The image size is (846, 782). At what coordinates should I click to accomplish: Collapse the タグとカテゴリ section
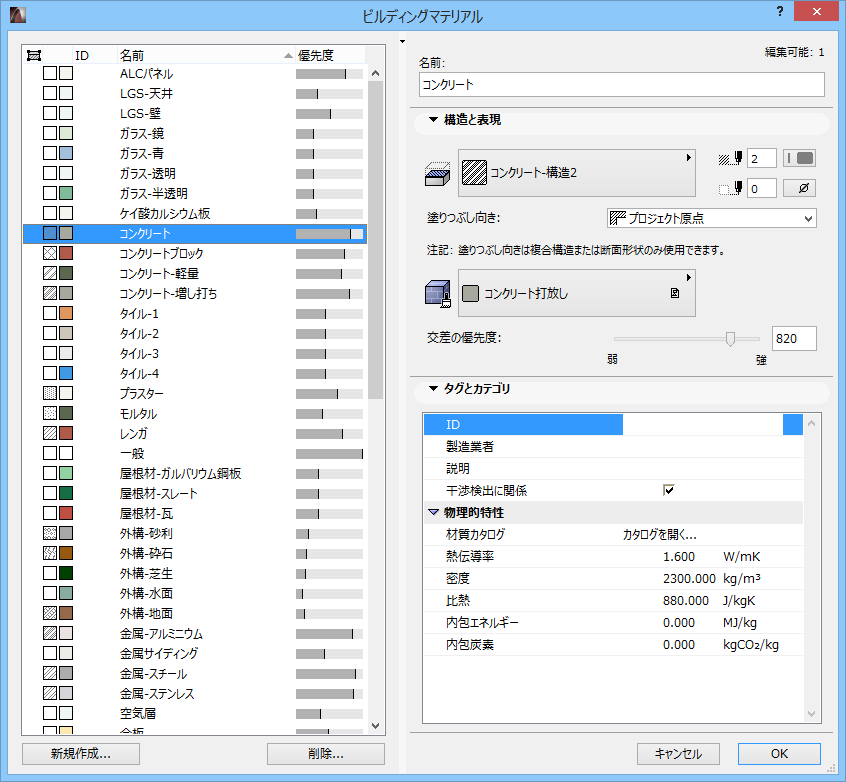point(433,388)
